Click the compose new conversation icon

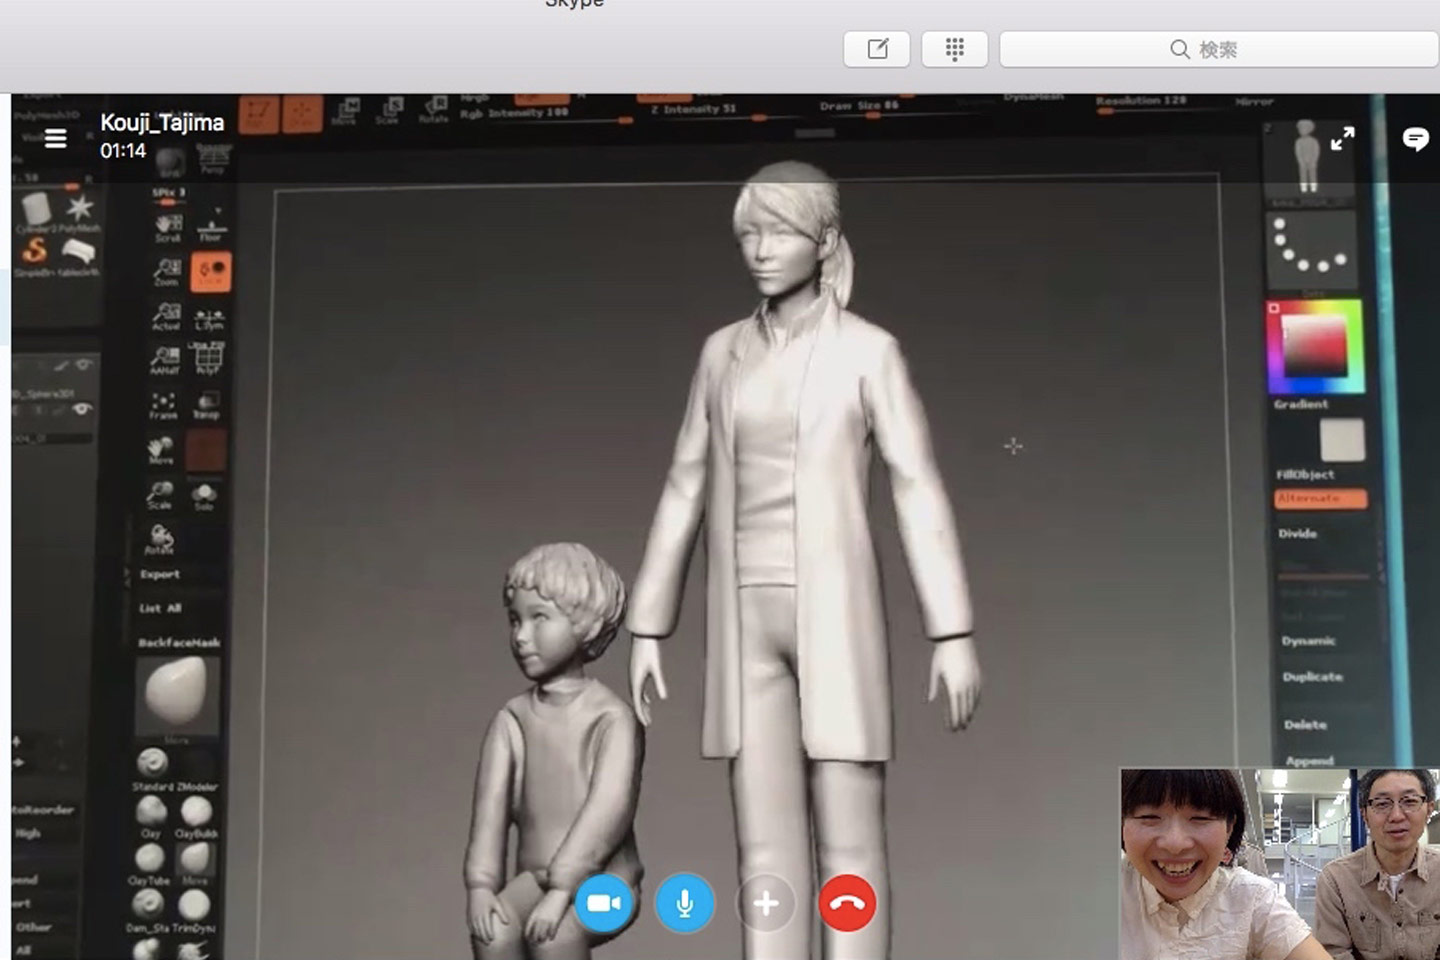click(x=877, y=49)
